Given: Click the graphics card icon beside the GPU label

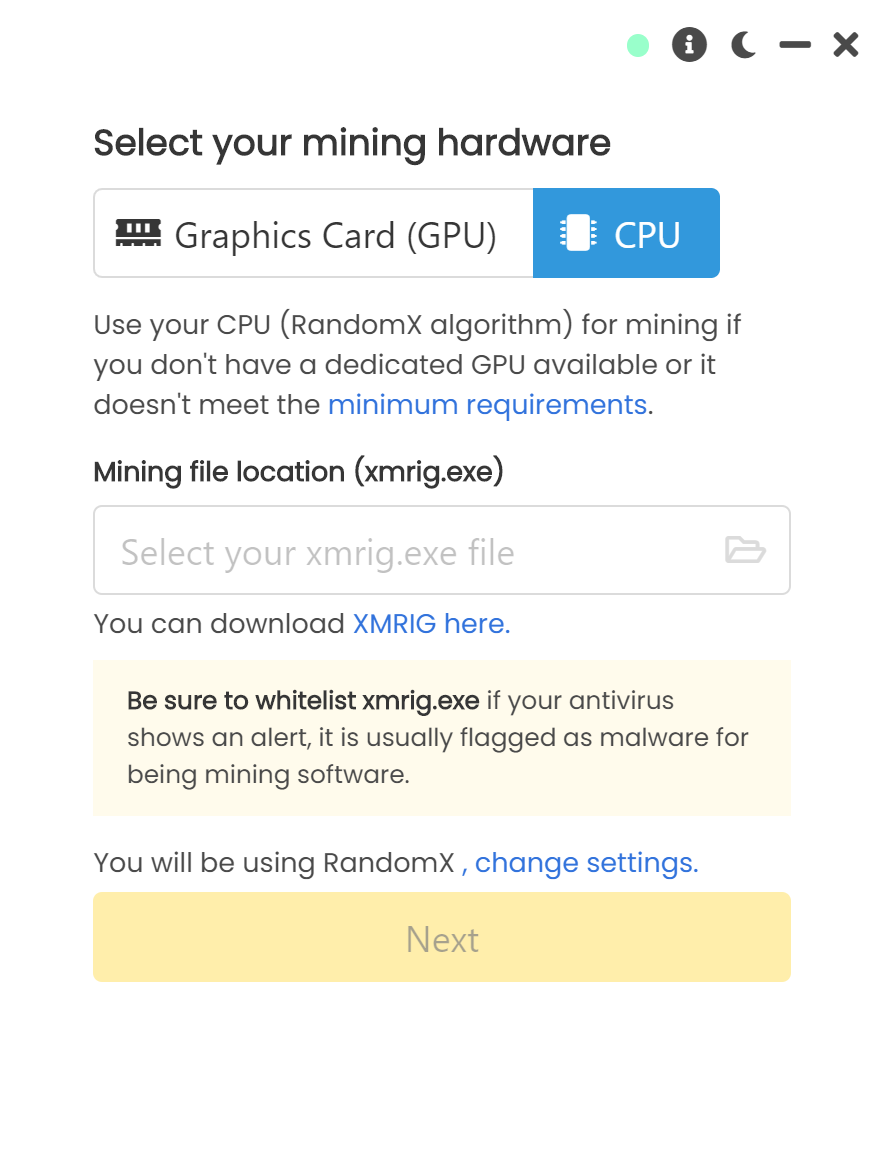Looking at the screenshot, I should coord(138,233).
